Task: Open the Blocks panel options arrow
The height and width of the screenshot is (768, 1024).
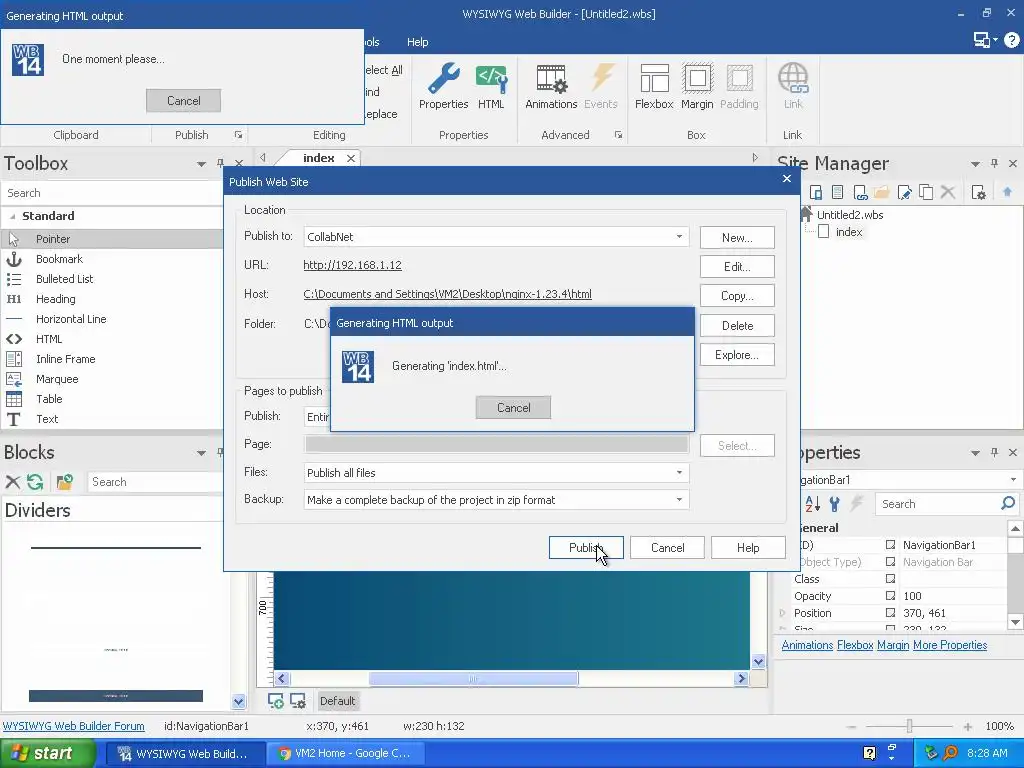Action: click(201, 453)
